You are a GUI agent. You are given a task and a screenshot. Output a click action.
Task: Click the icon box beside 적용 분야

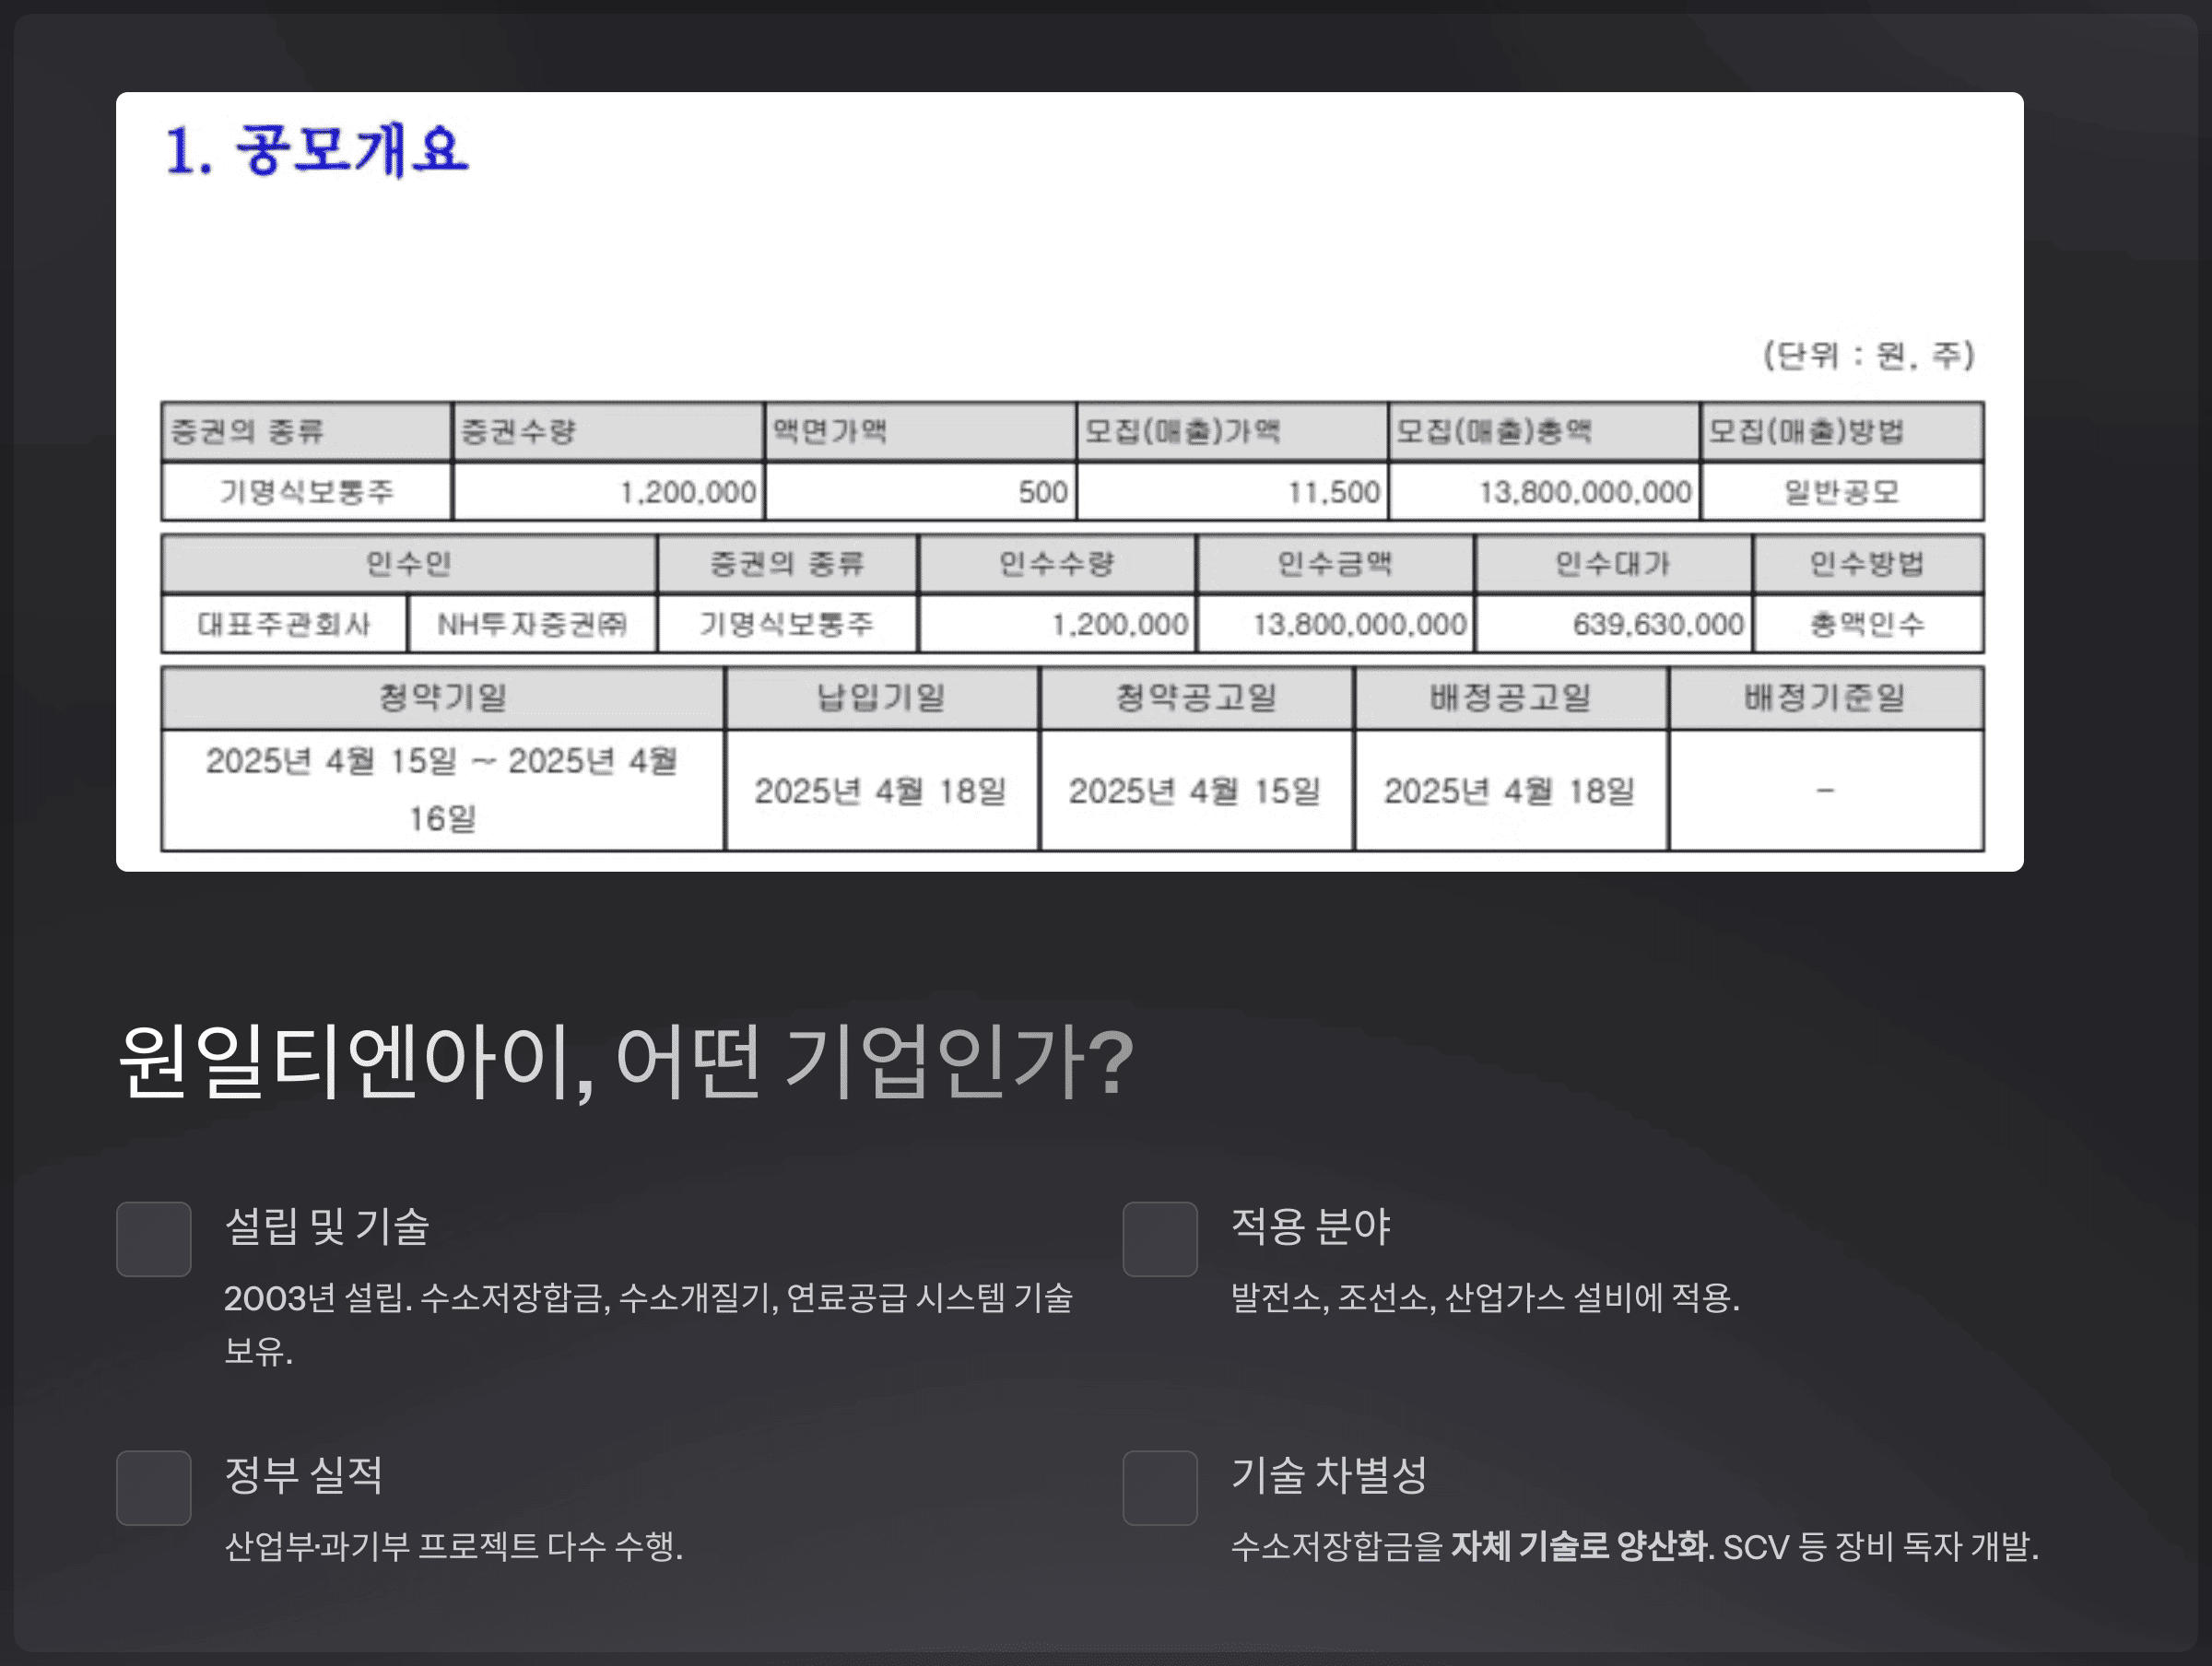tap(1159, 1239)
